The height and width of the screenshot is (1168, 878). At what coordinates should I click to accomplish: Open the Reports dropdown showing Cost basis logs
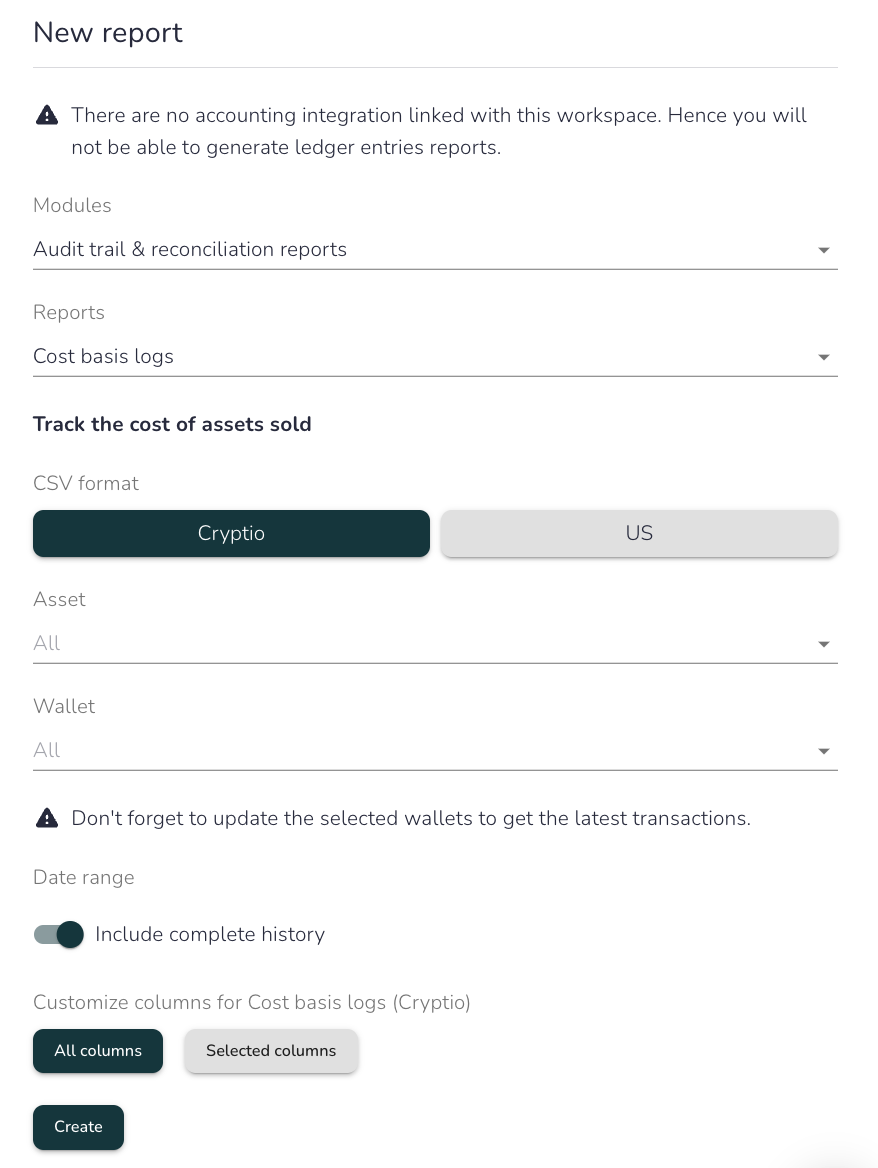coord(436,357)
